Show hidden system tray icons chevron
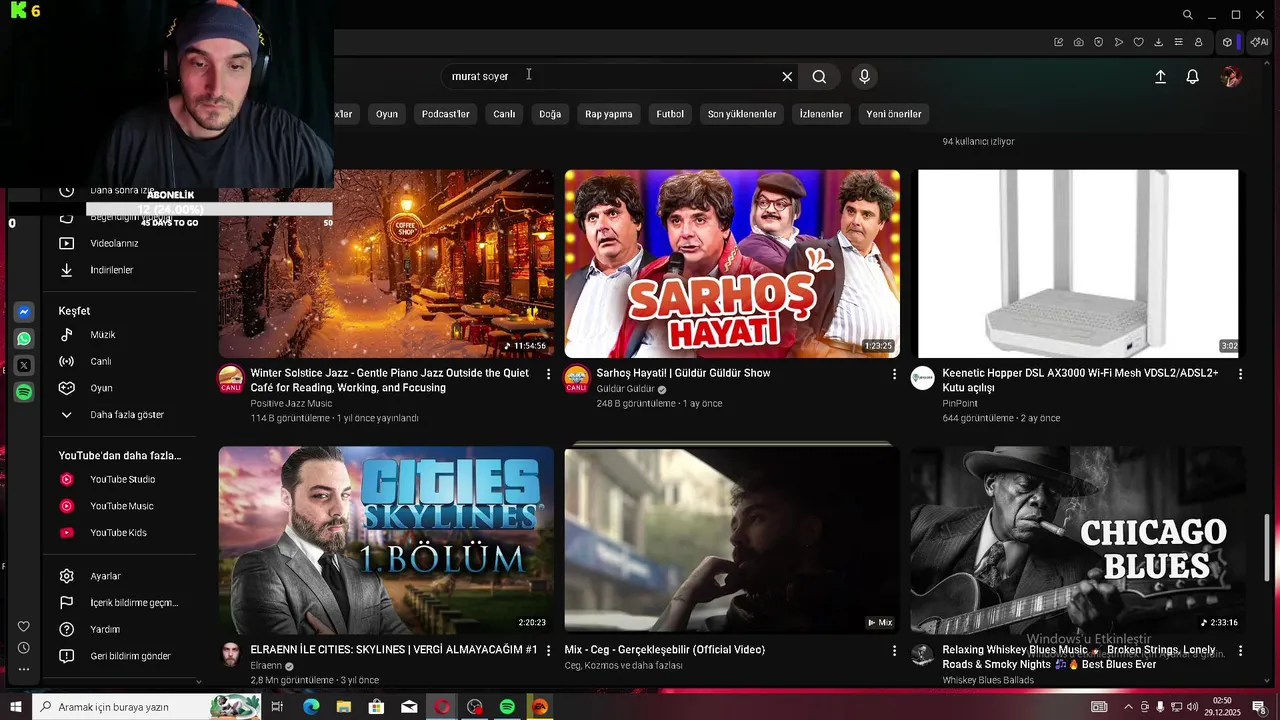1280x720 pixels. [x=1128, y=707]
